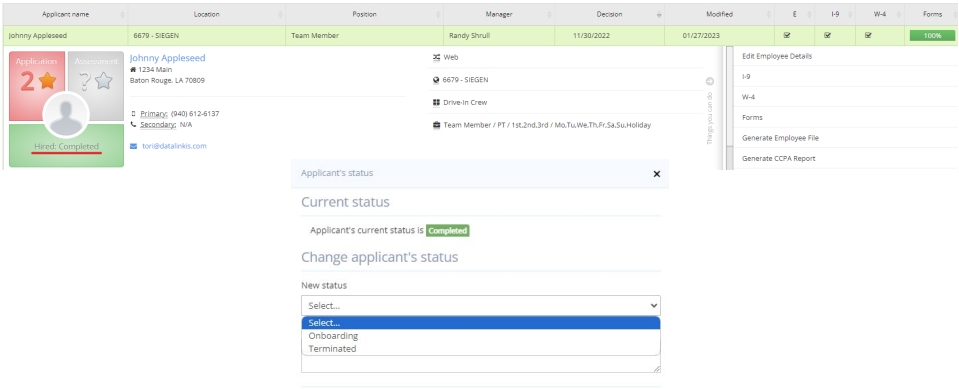Click the shuffle icon next to Web

tap(436, 57)
